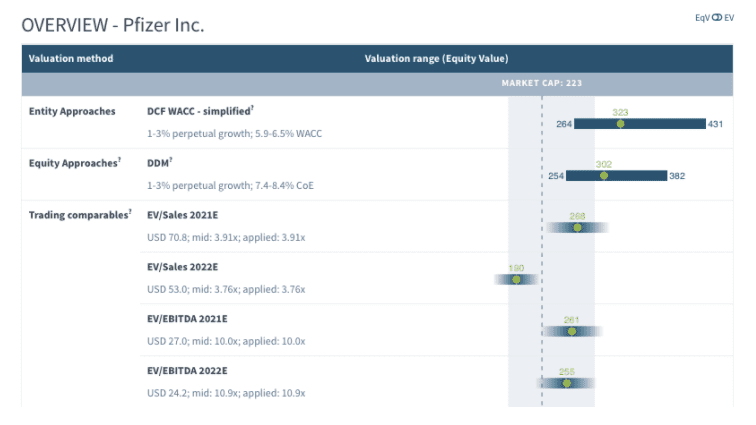The width and height of the screenshot is (756, 425).
Task: Click the Valuation method column header
Action: point(71,58)
